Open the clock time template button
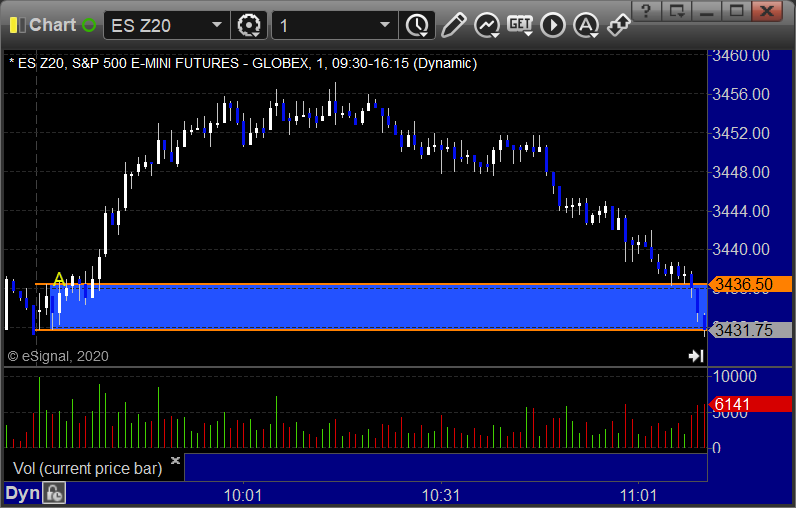The height and width of the screenshot is (508, 796). click(x=417, y=25)
